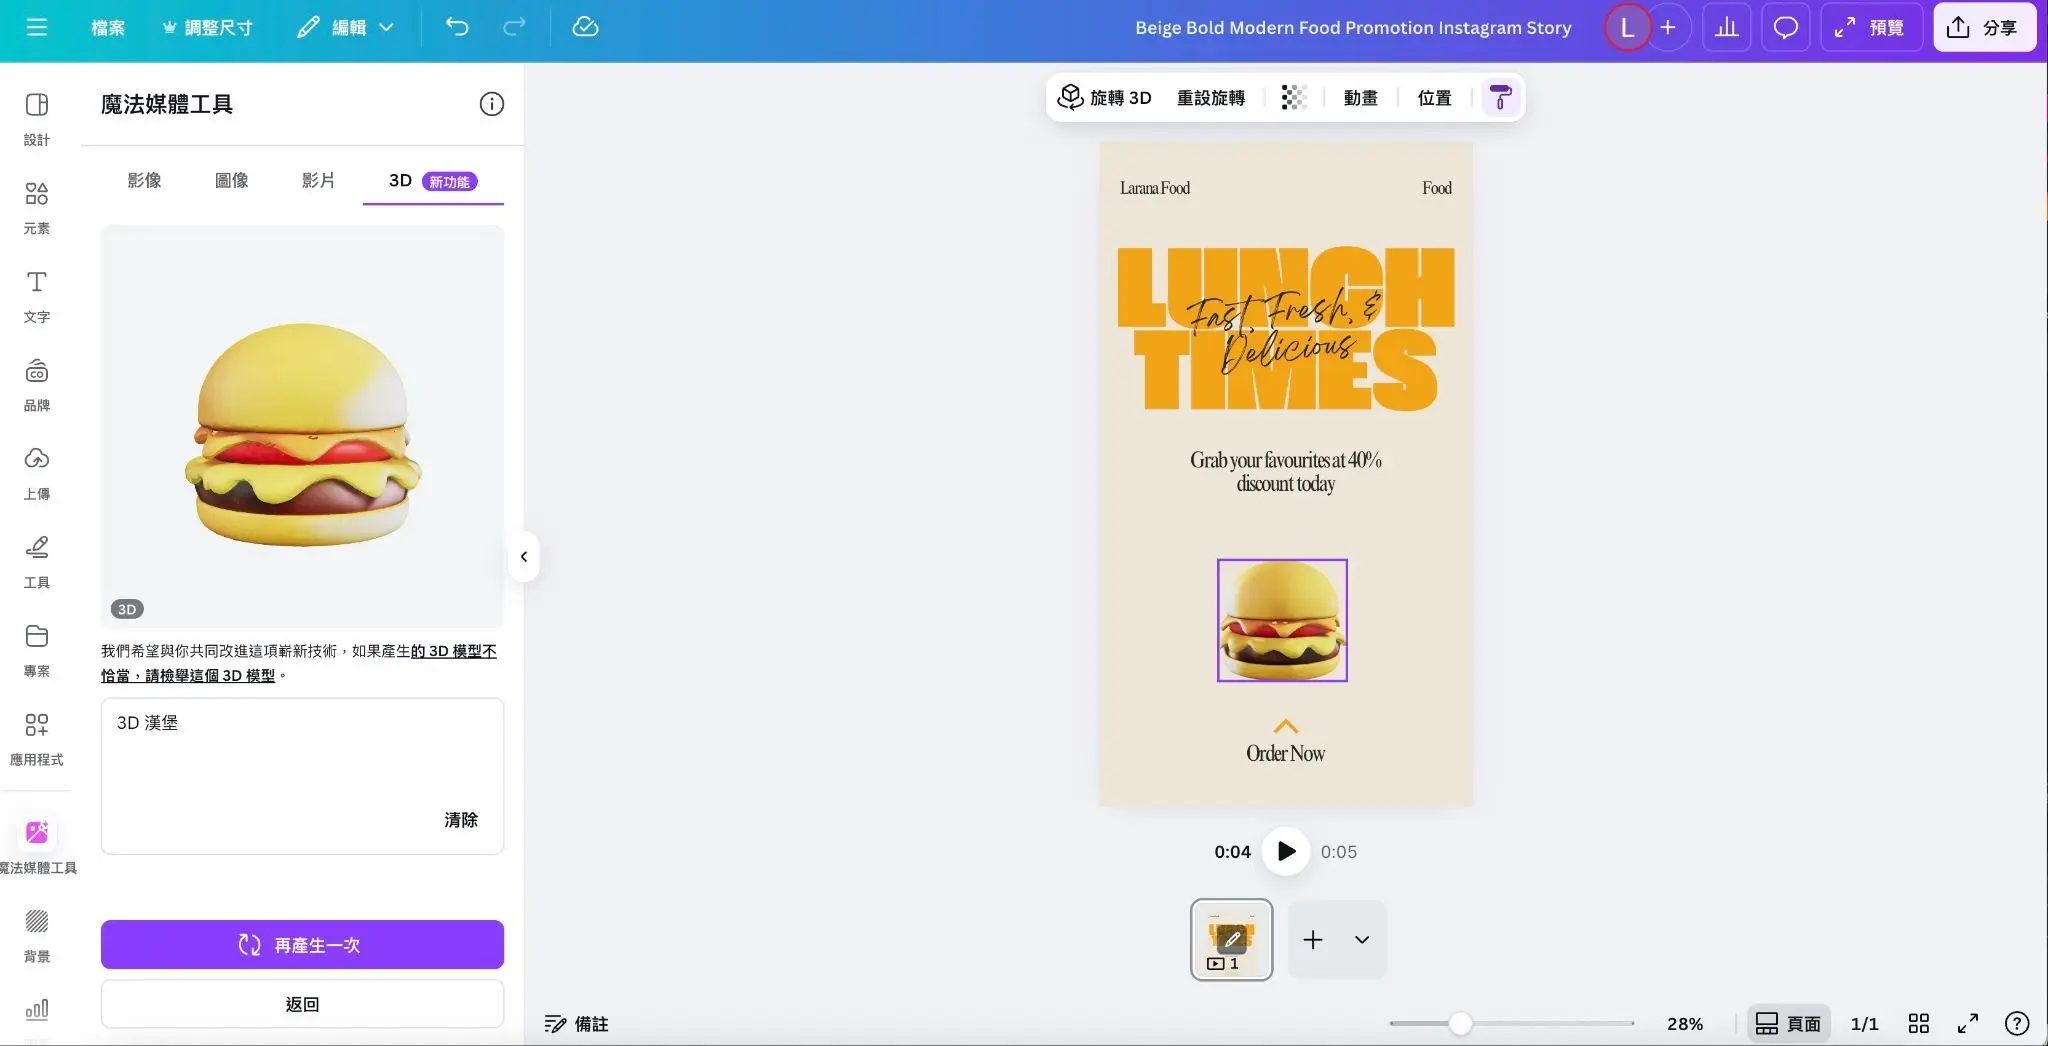The width and height of the screenshot is (2048, 1046).
Task: Open the comments speech bubble icon
Action: click(1785, 27)
